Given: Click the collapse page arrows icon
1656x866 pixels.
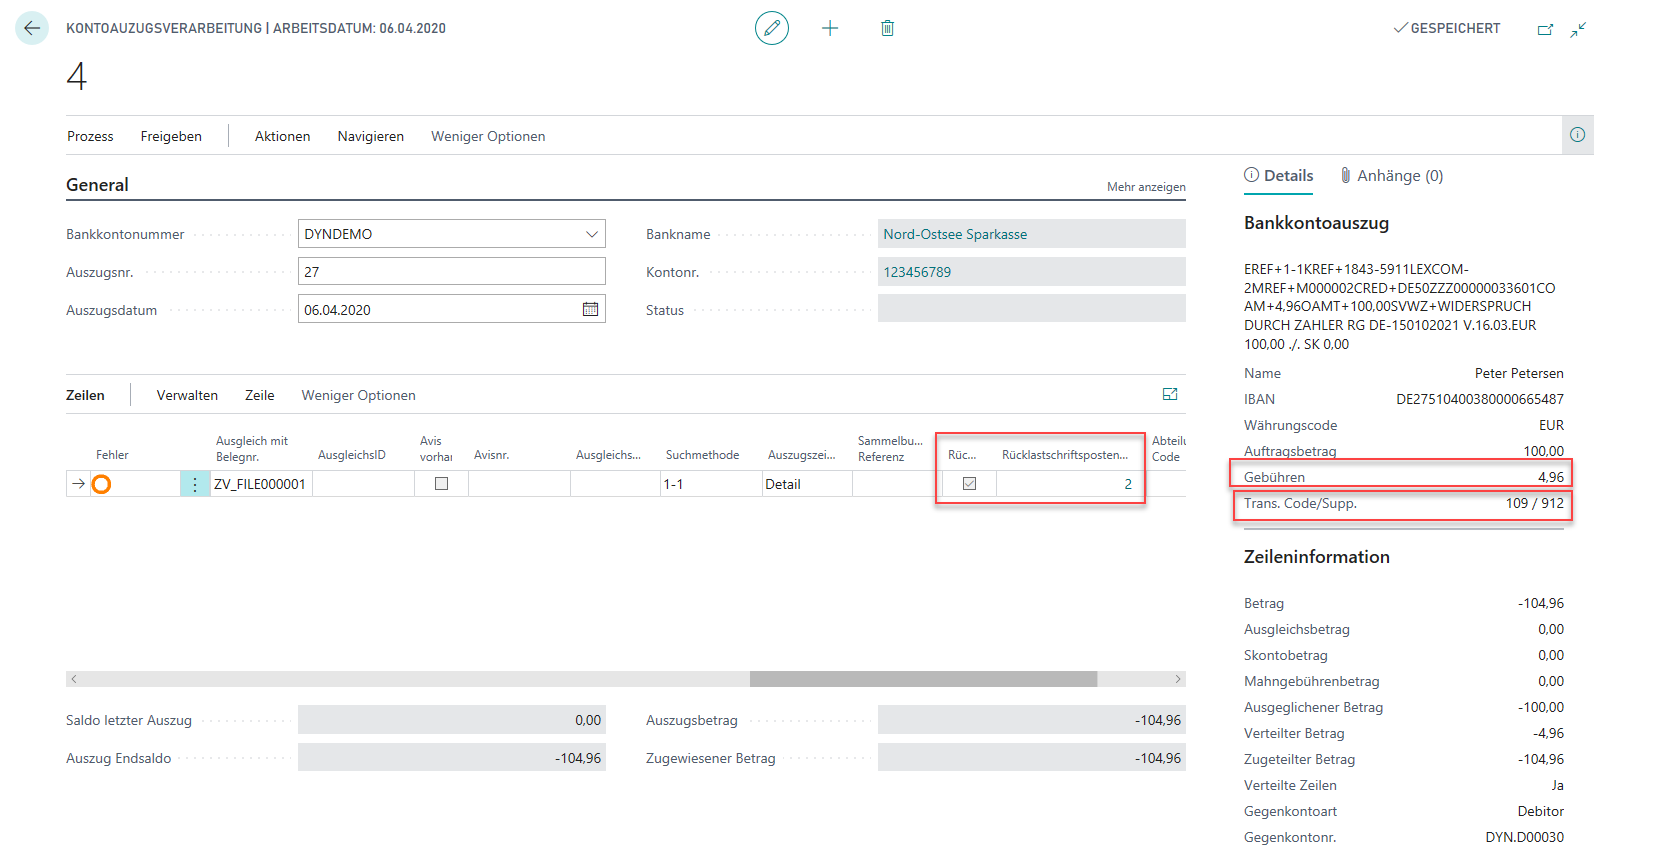Looking at the screenshot, I should 1578,29.
